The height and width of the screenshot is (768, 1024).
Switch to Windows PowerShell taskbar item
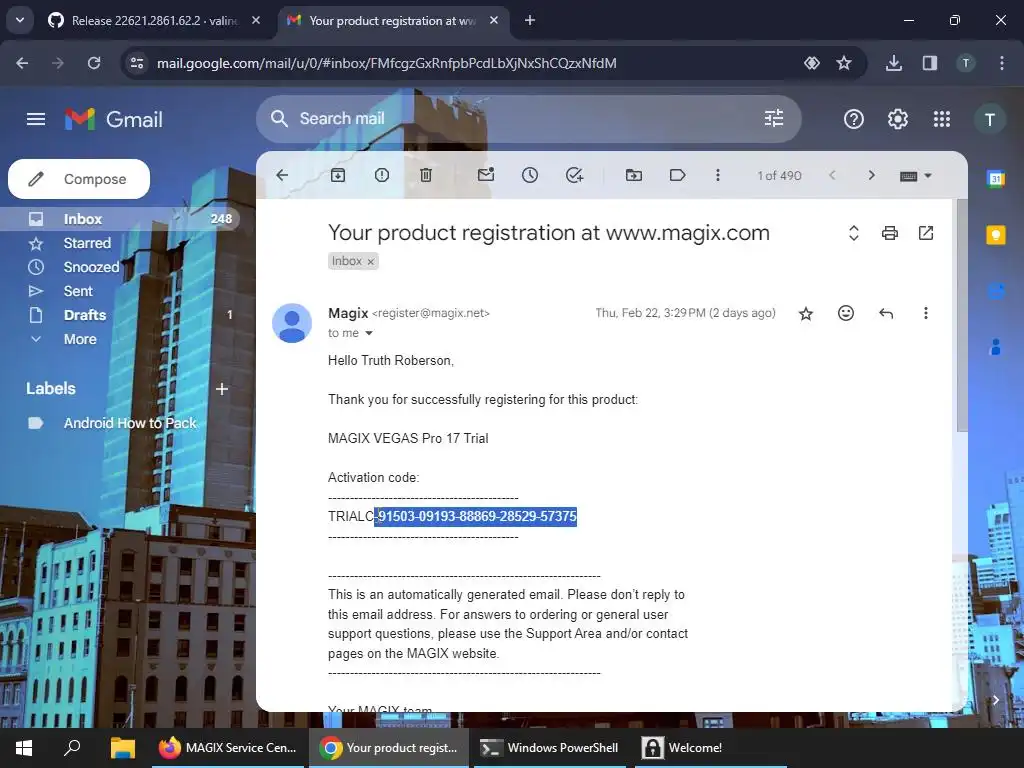coord(549,748)
